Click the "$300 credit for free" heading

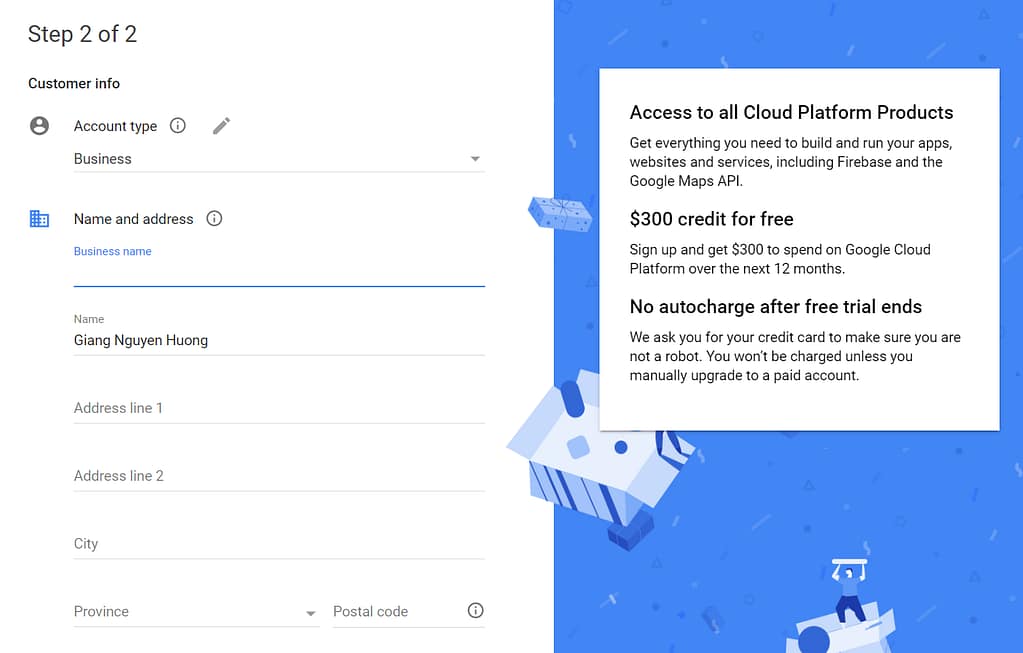click(x=711, y=219)
